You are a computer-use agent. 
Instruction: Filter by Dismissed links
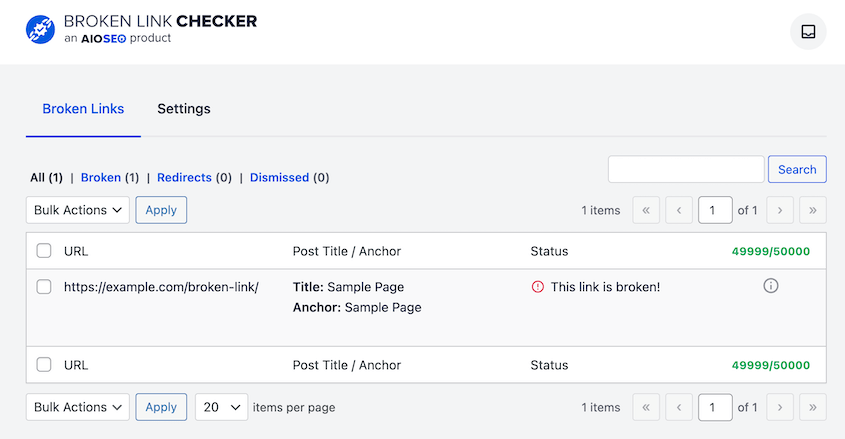point(279,177)
